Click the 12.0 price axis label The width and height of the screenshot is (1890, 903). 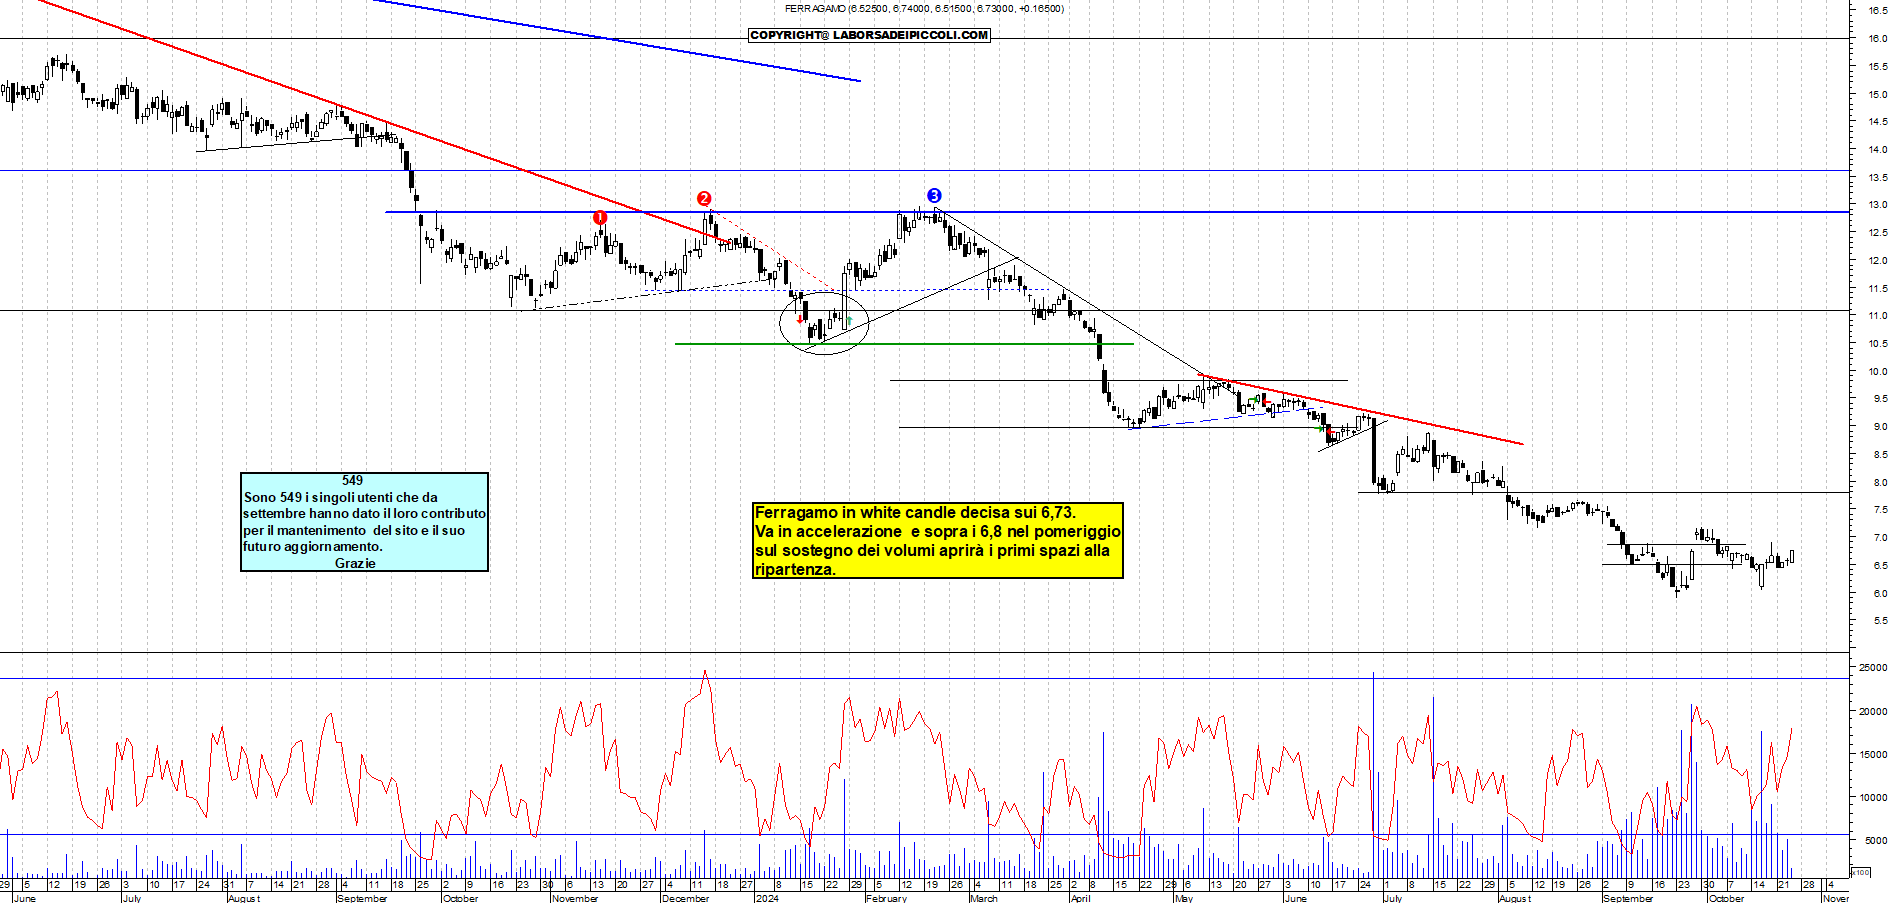tap(1878, 260)
